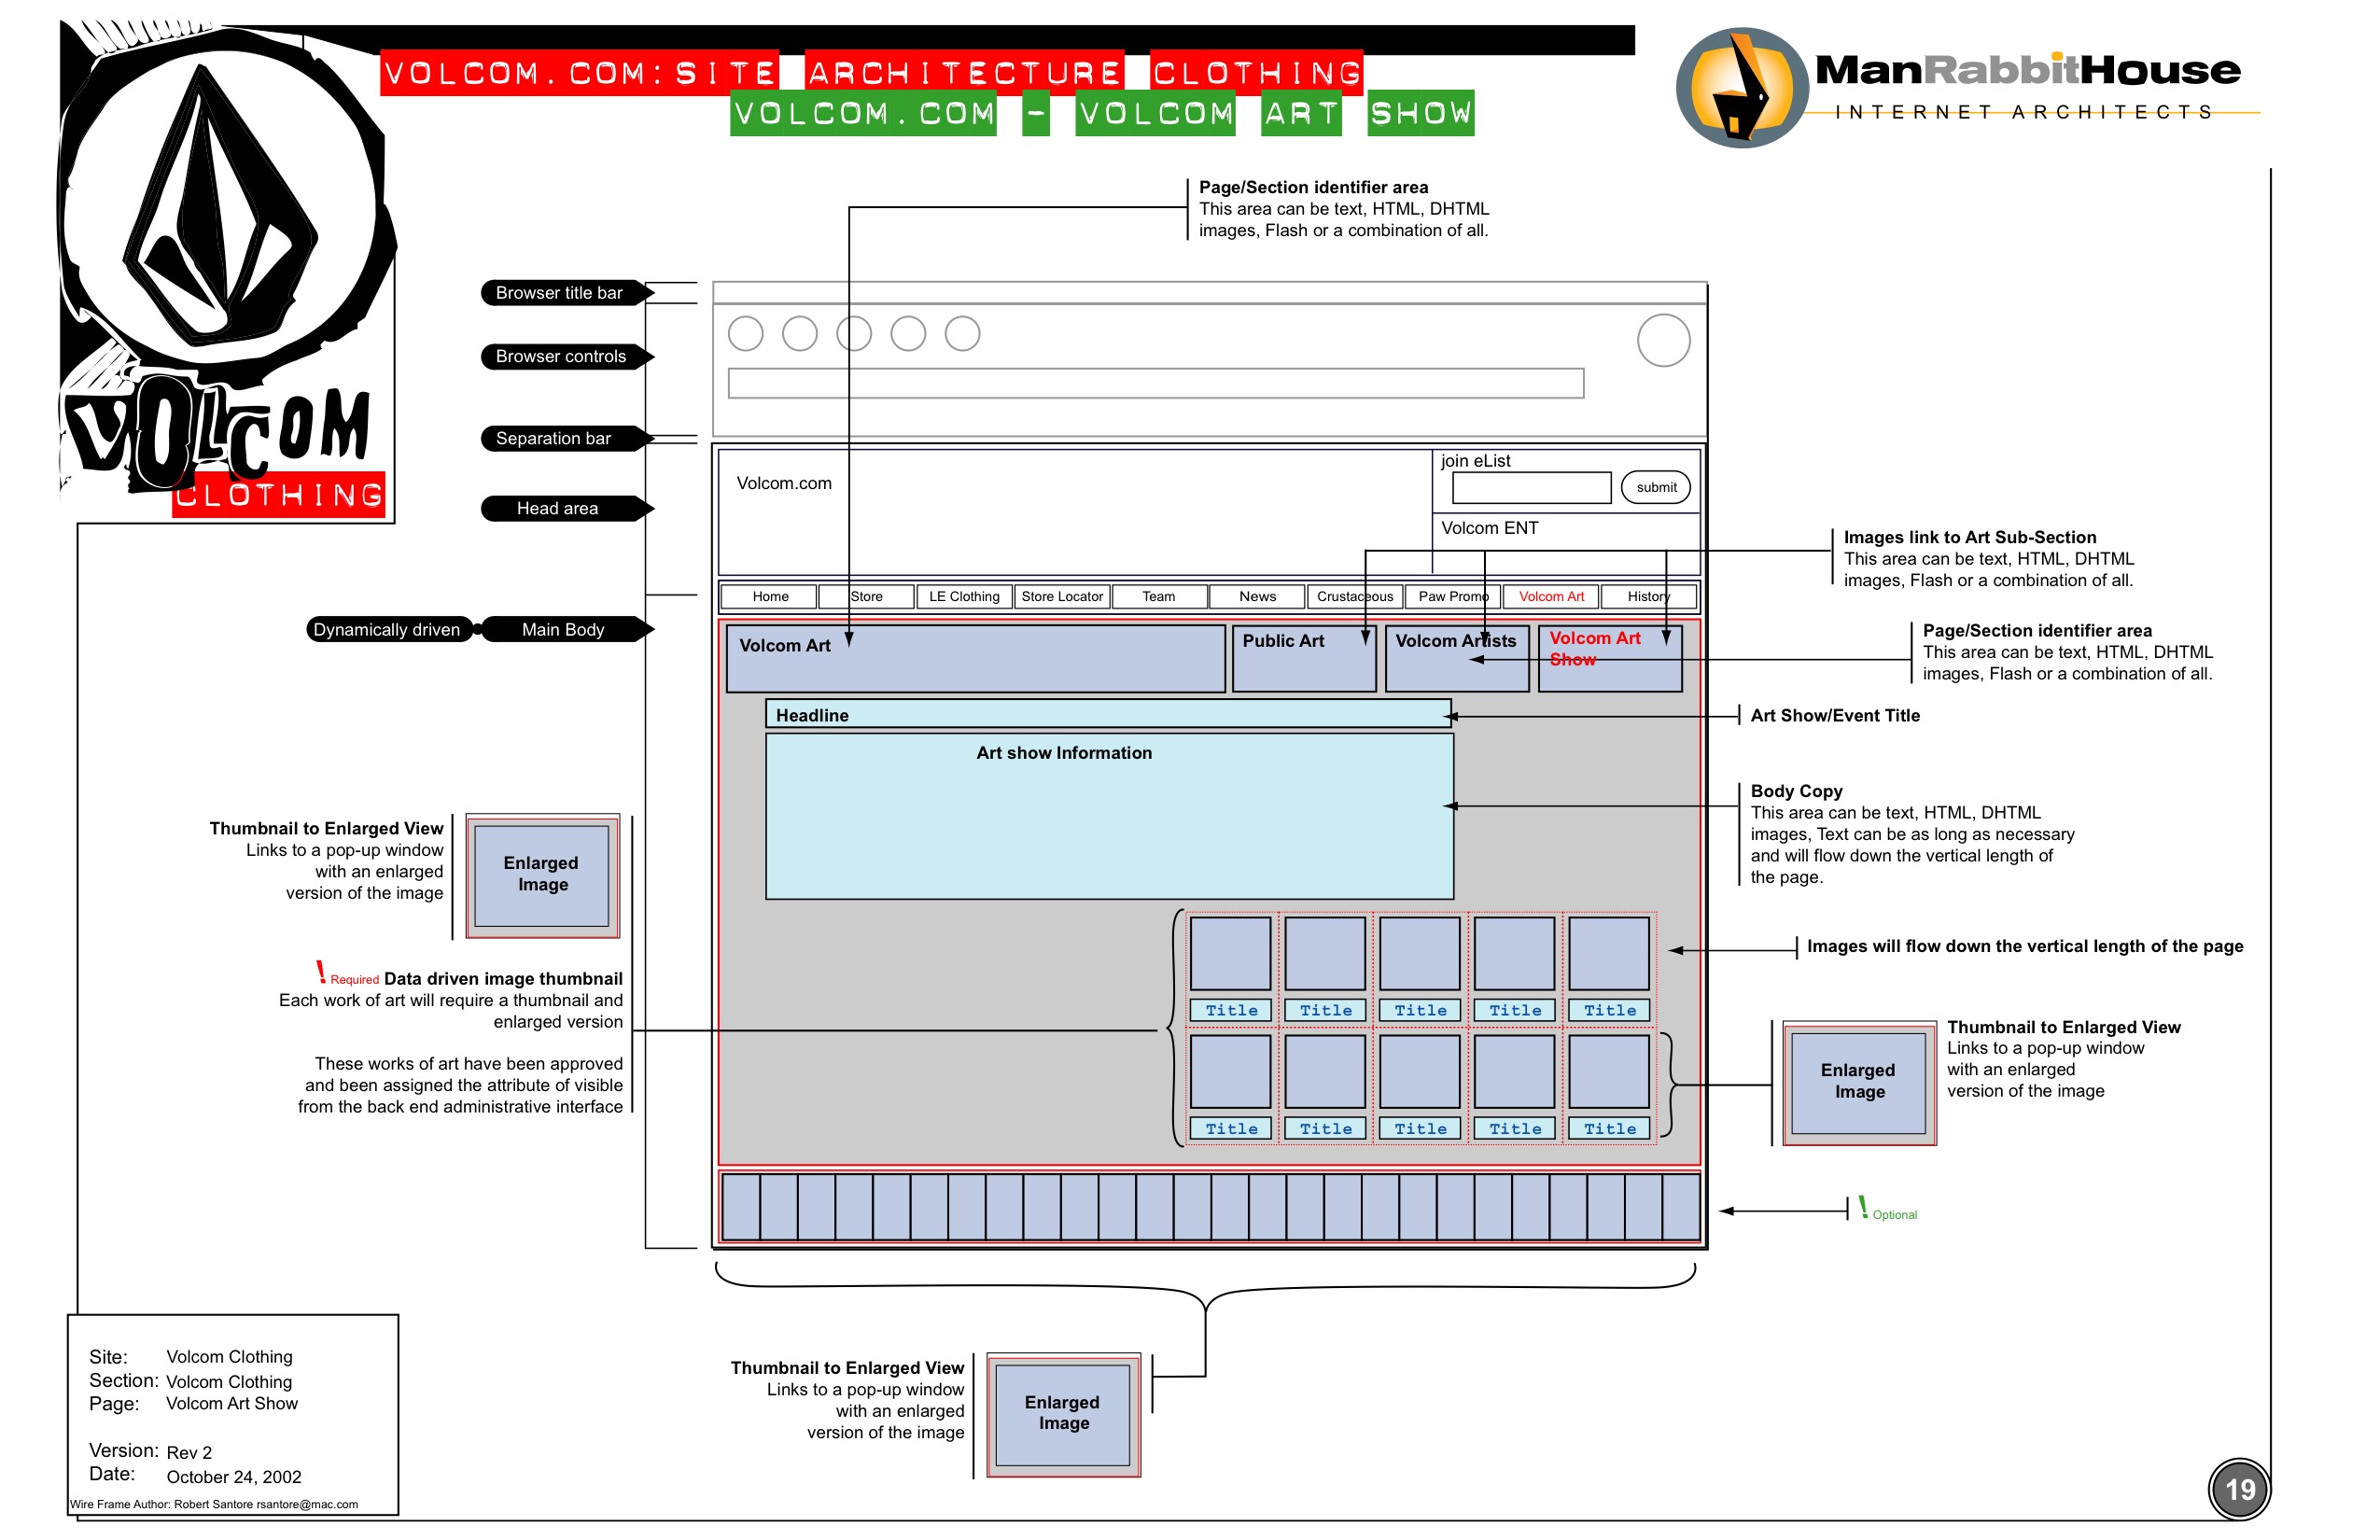
Task: Click the large round browser control circle
Action: 1663,341
